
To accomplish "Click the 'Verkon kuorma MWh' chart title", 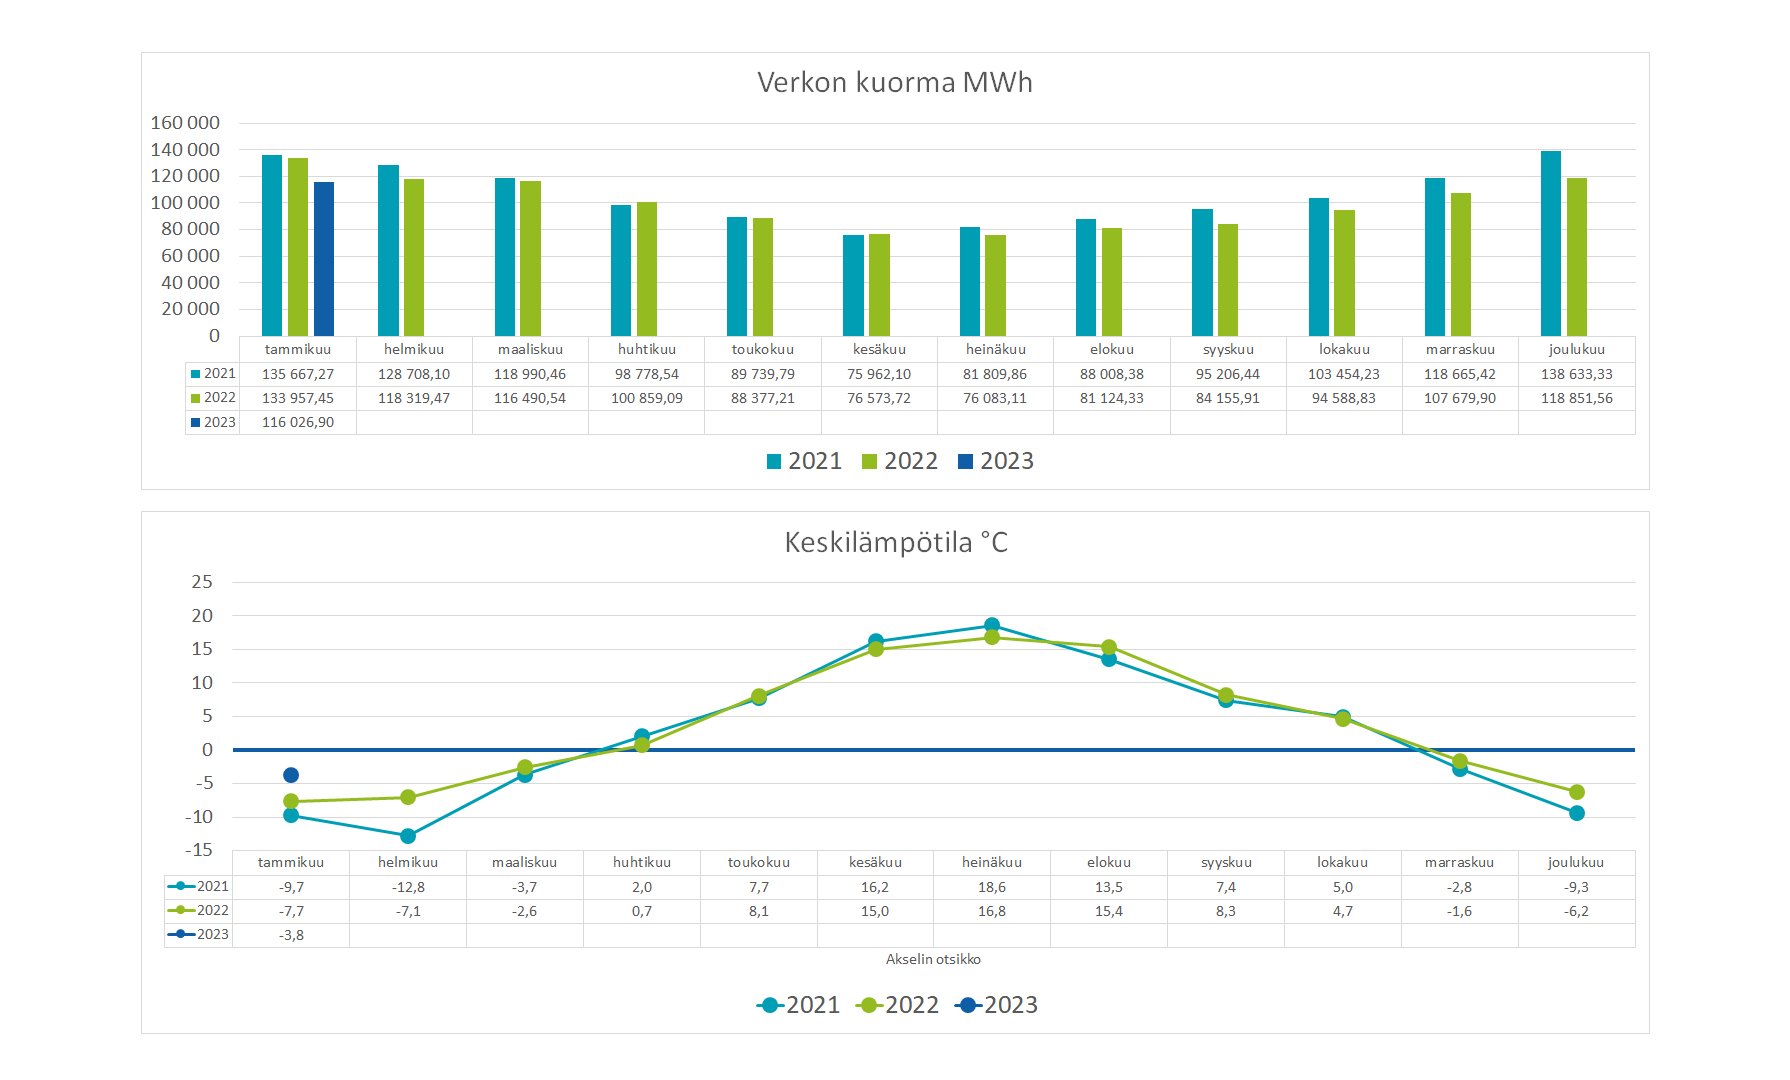I will point(894,82).
